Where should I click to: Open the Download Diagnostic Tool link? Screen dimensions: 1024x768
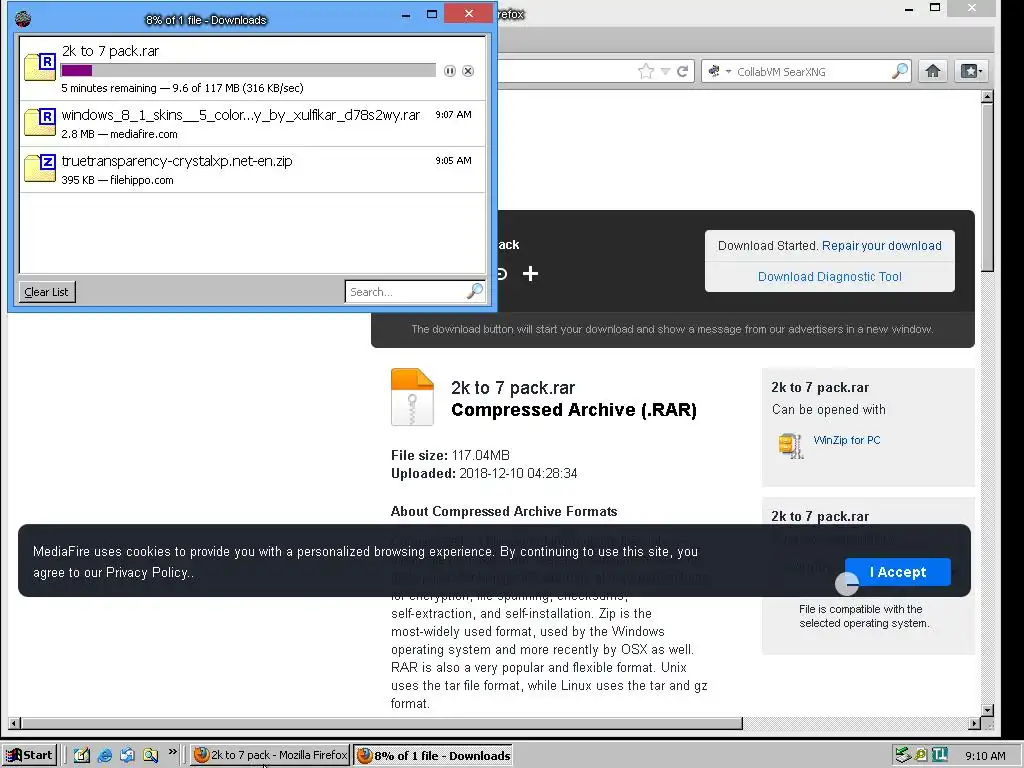point(829,277)
